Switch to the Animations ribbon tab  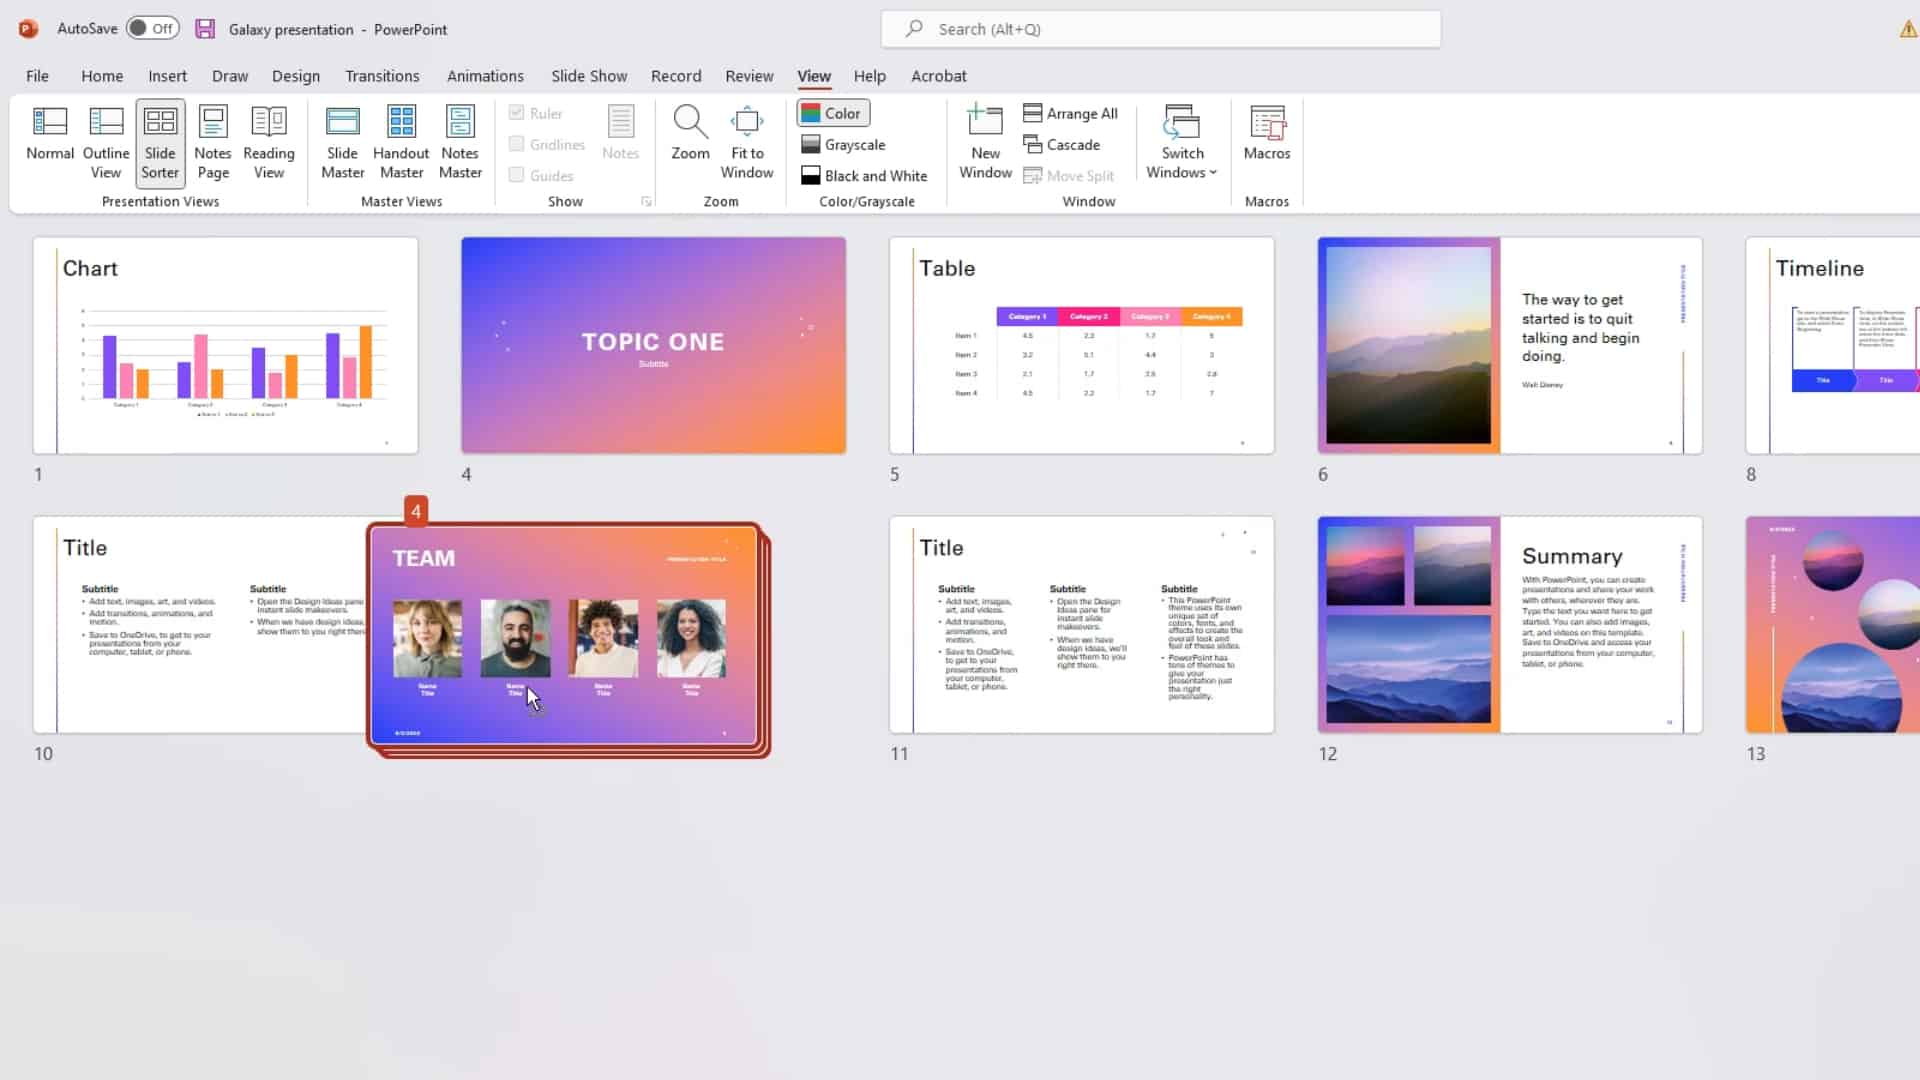[x=486, y=75]
